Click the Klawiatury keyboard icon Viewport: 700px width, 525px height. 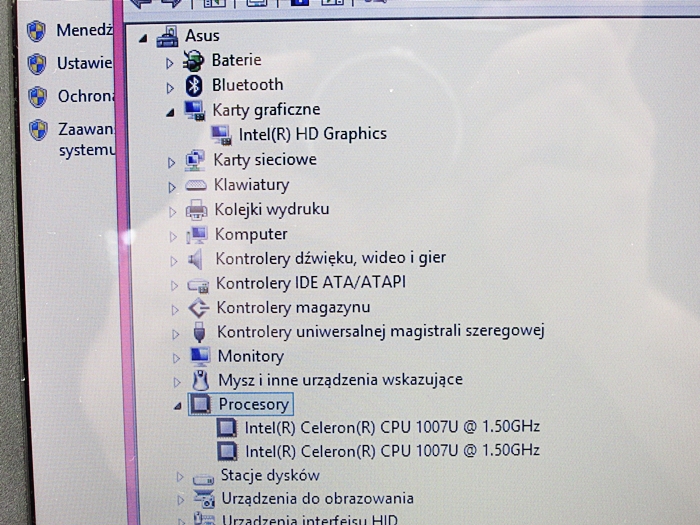pos(196,185)
